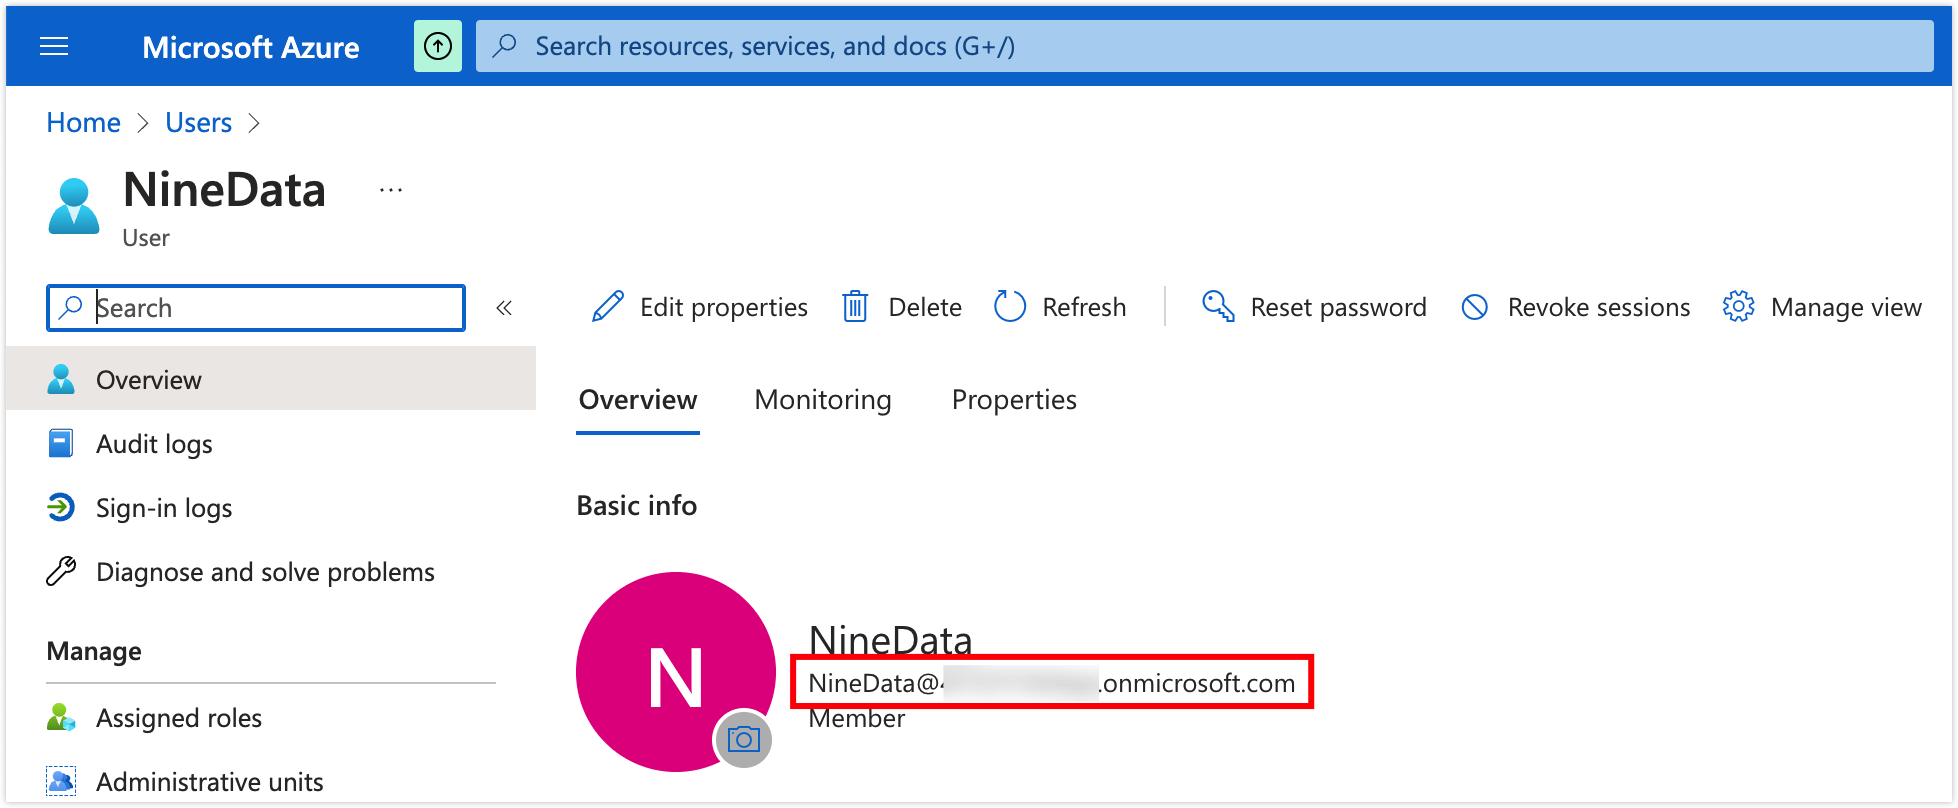This screenshot has height=808, width=1958.
Task: Click the circular Refresh icon
Action: [x=1010, y=306]
